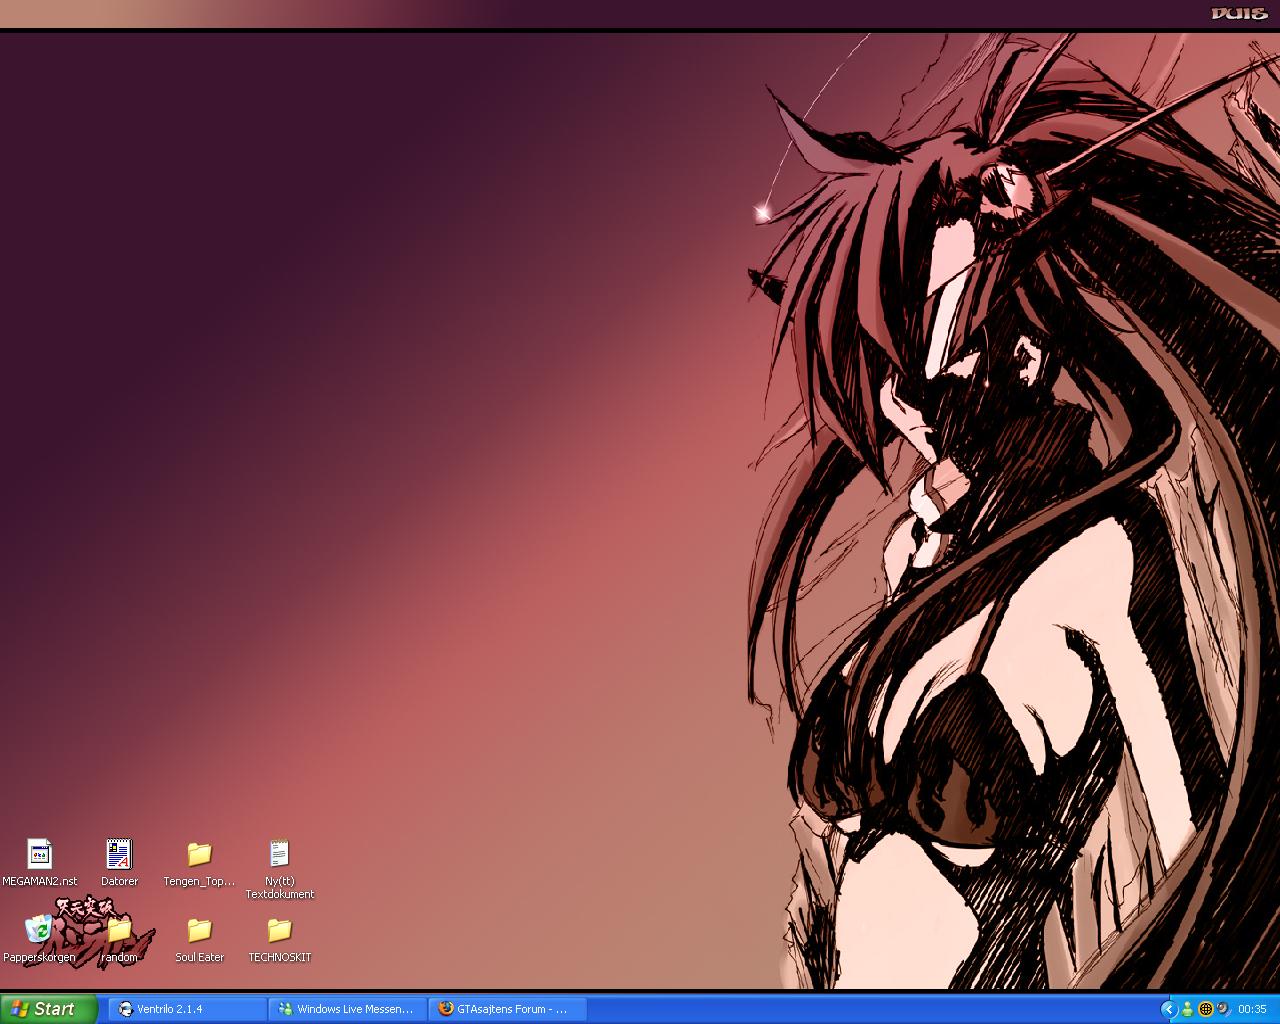Click the yellow globe tray icon
This screenshot has height=1024, width=1280.
click(x=1205, y=1009)
